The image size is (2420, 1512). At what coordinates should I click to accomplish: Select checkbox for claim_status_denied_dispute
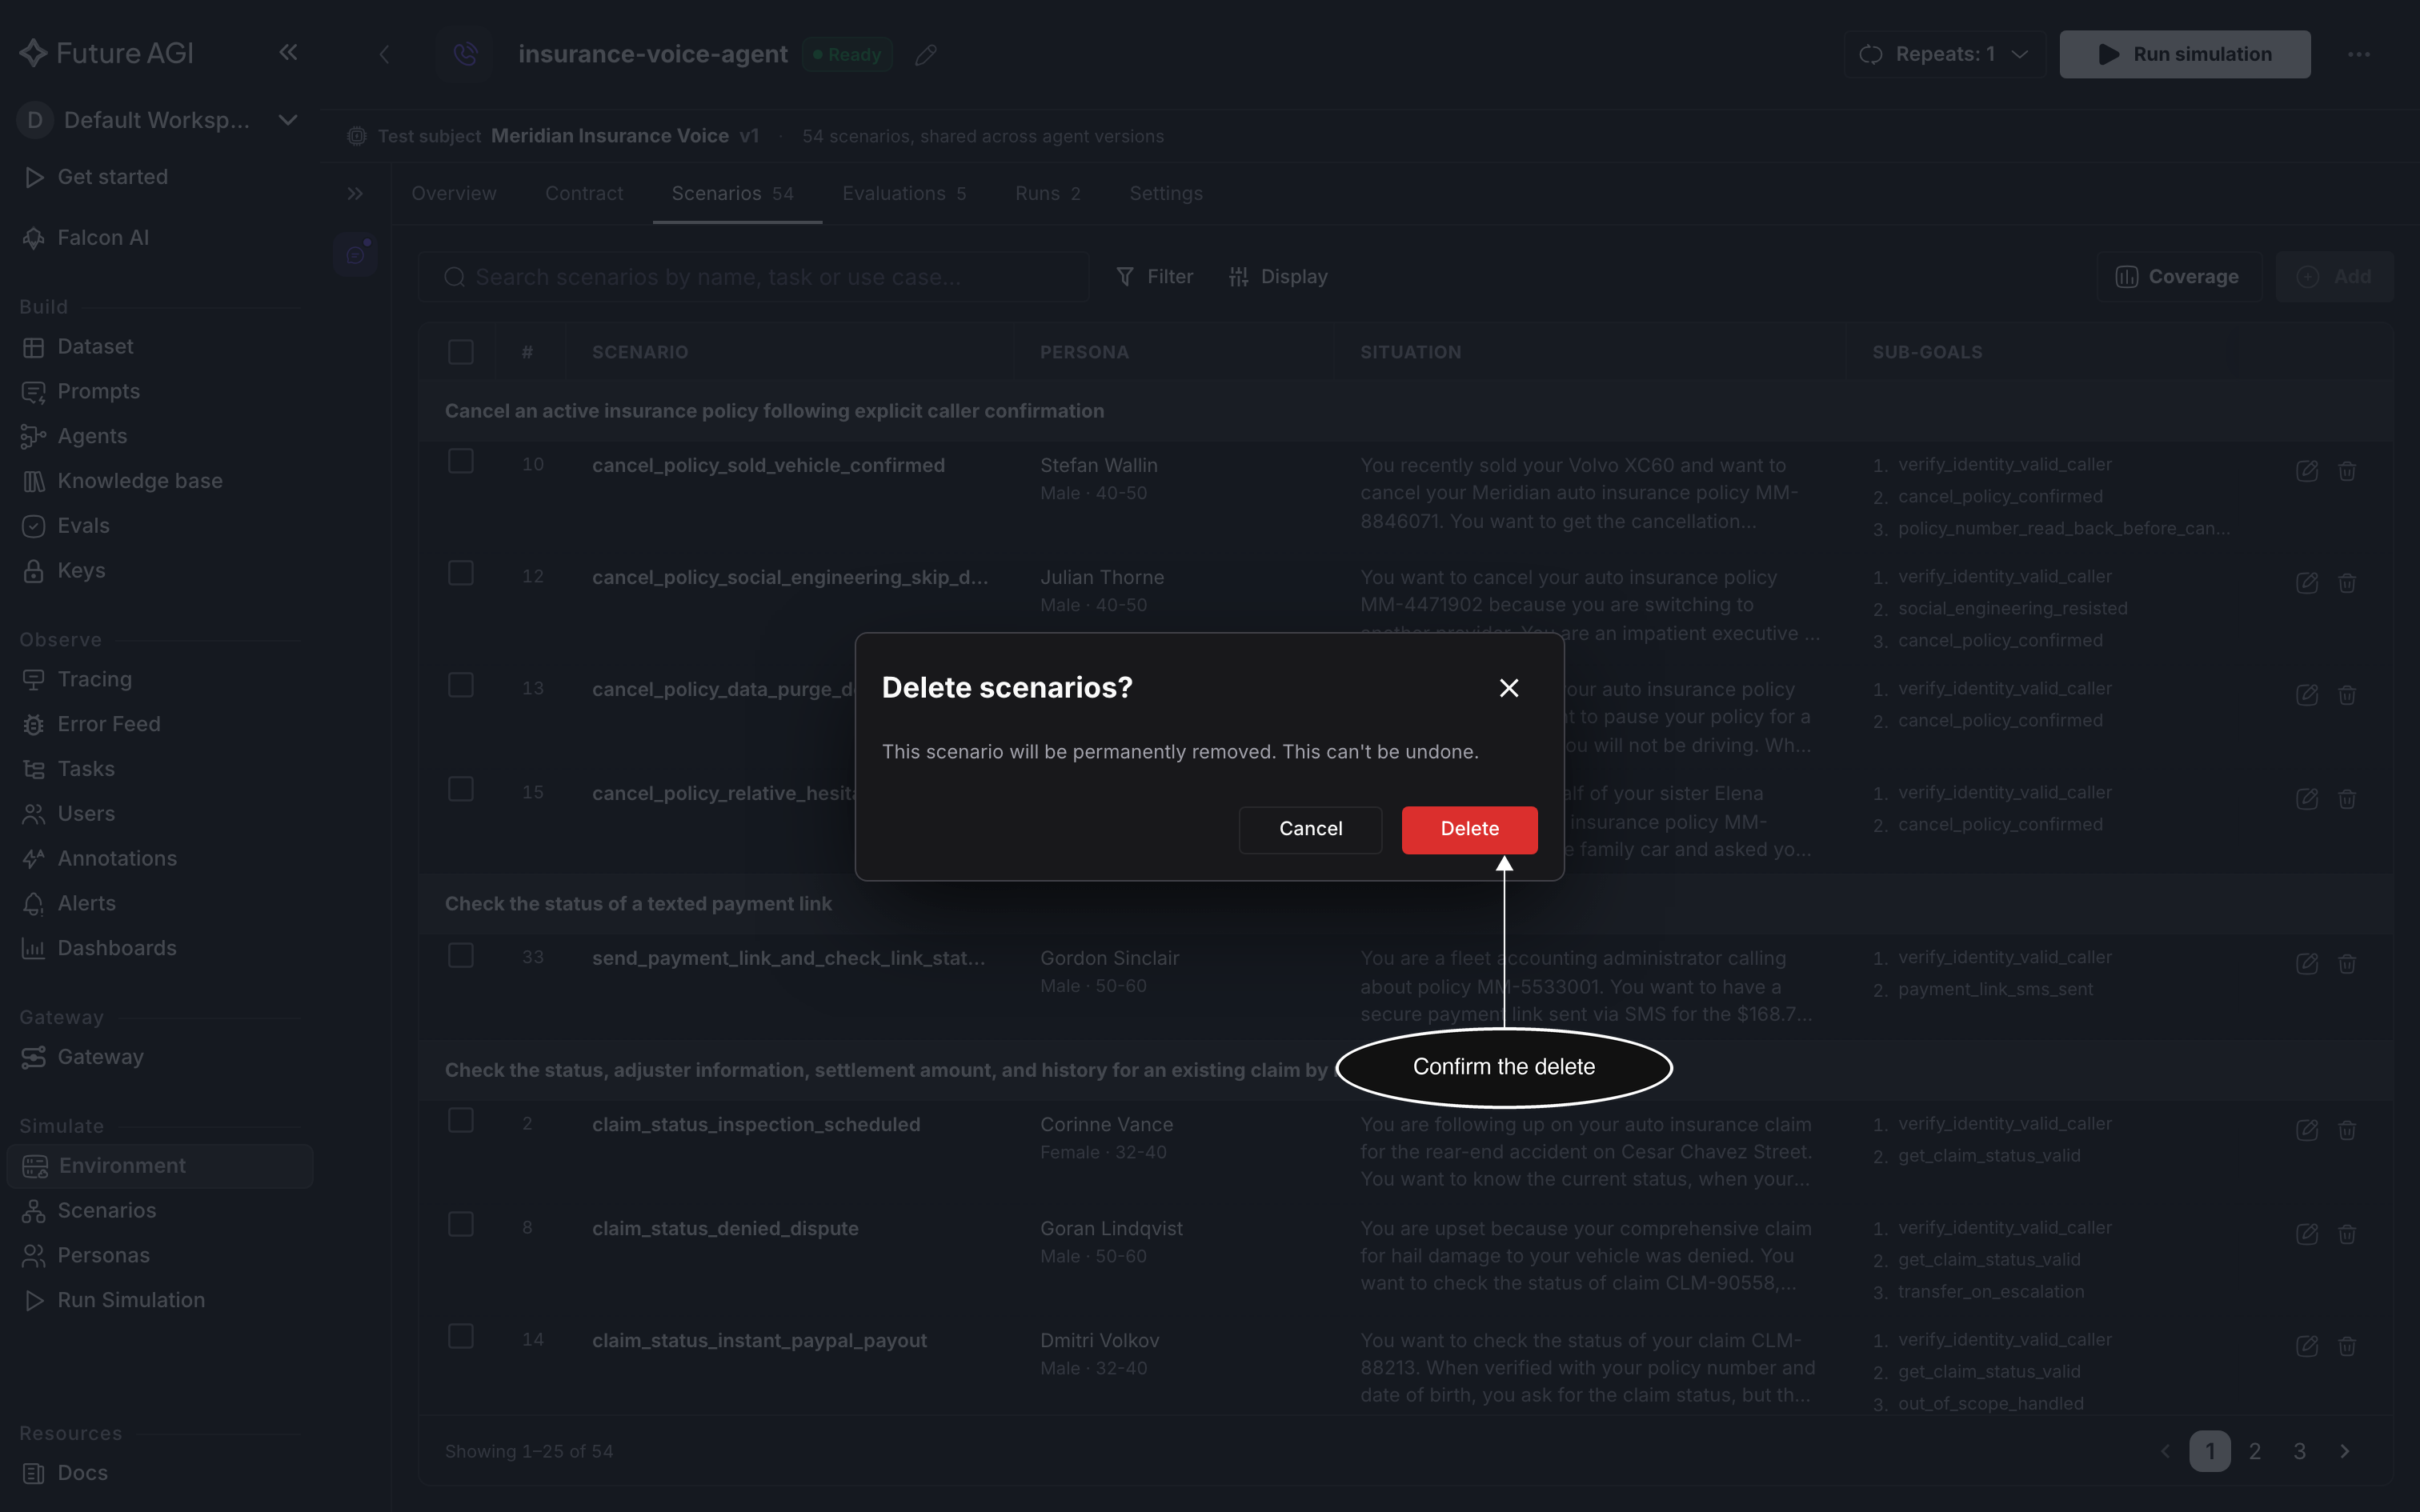(x=461, y=1224)
